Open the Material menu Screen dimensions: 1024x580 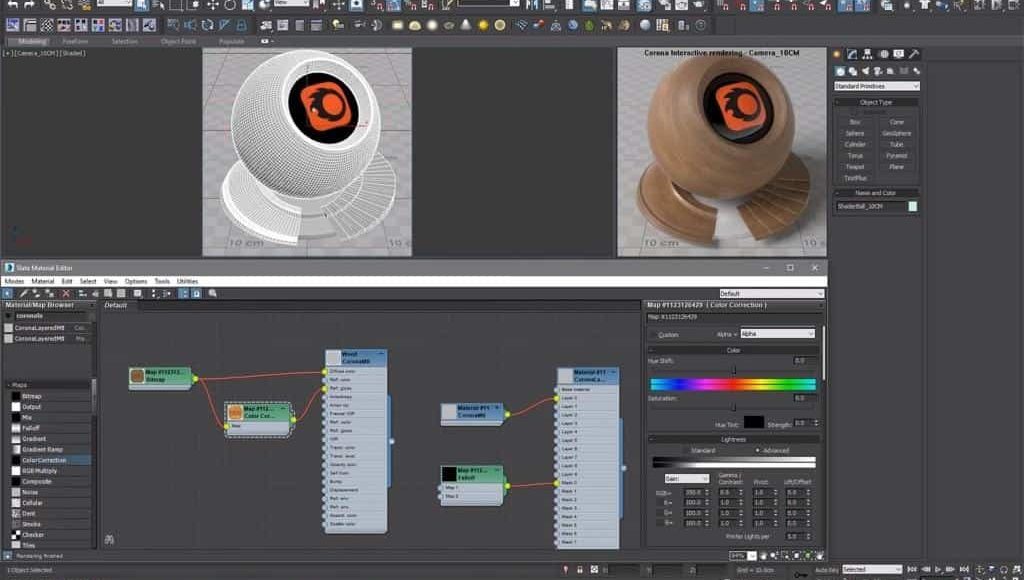point(42,281)
